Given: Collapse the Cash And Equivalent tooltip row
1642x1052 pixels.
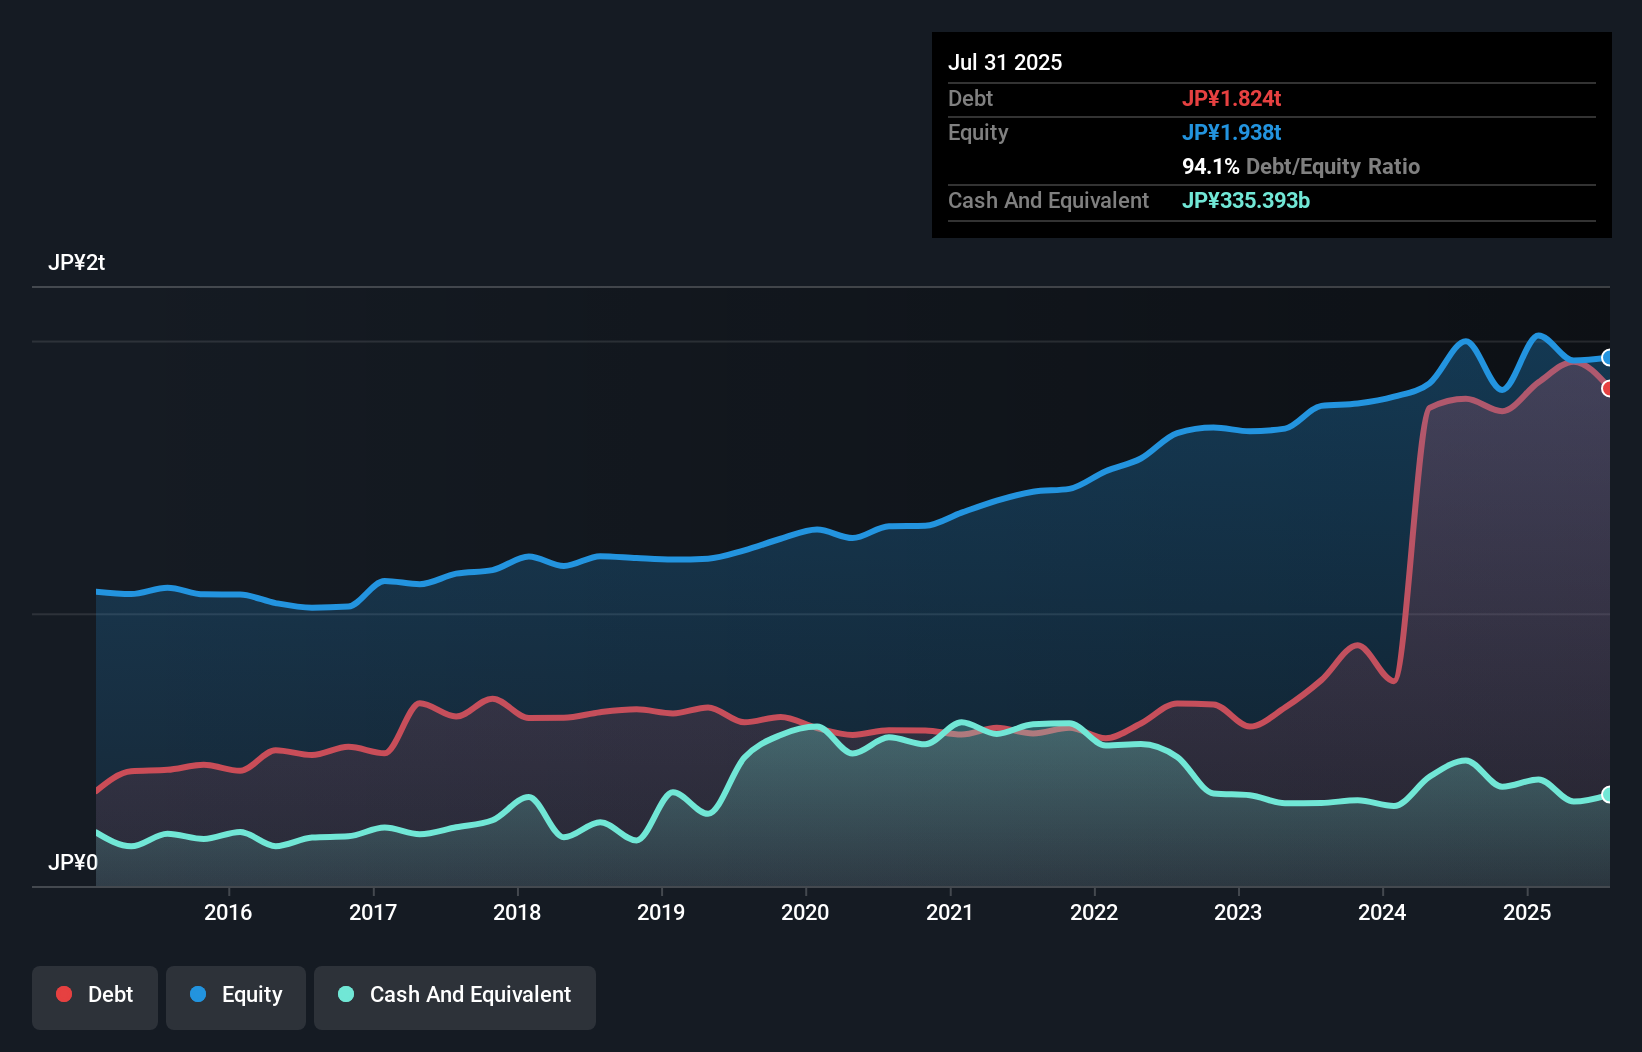Looking at the screenshot, I should [x=1048, y=200].
